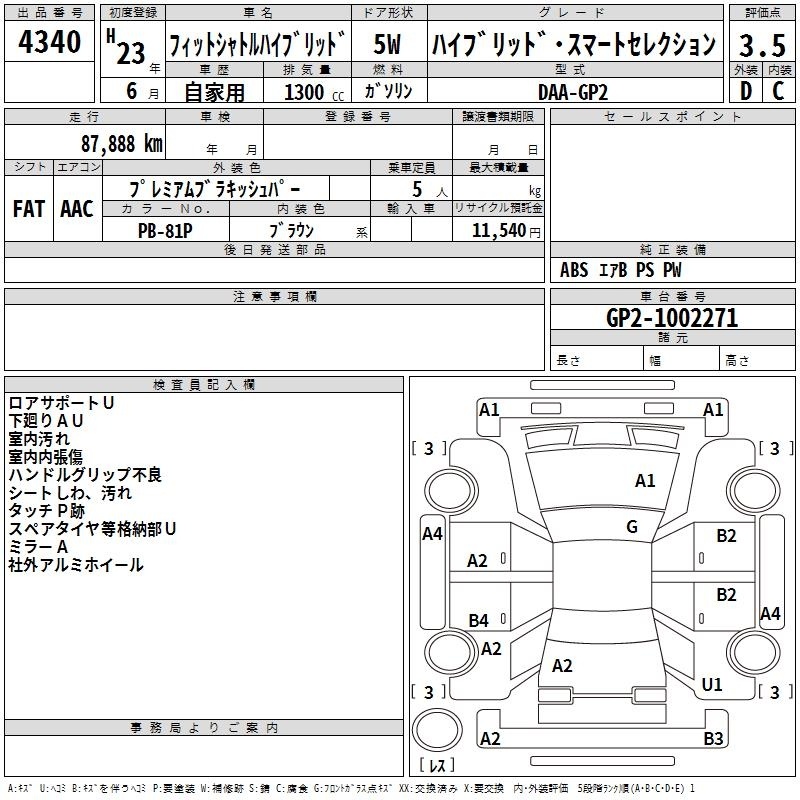This screenshot has width=800, height=800.
Task: Click the G marker on the car diagram
Action: 632,527
